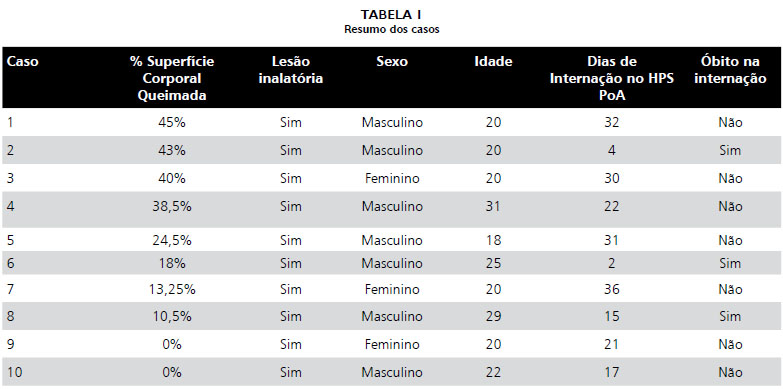Click the Óbito na internação header
The image size is (783, 389).
(x=730, y=70)
